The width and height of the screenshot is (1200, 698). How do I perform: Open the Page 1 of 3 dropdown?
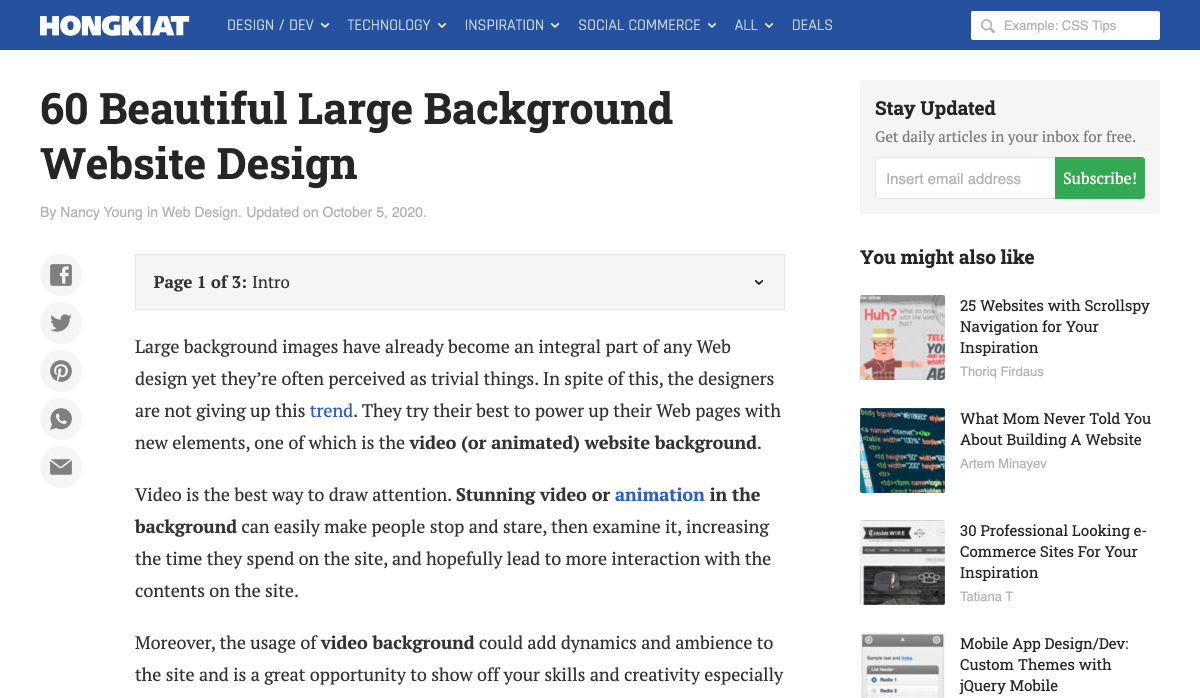460,282
